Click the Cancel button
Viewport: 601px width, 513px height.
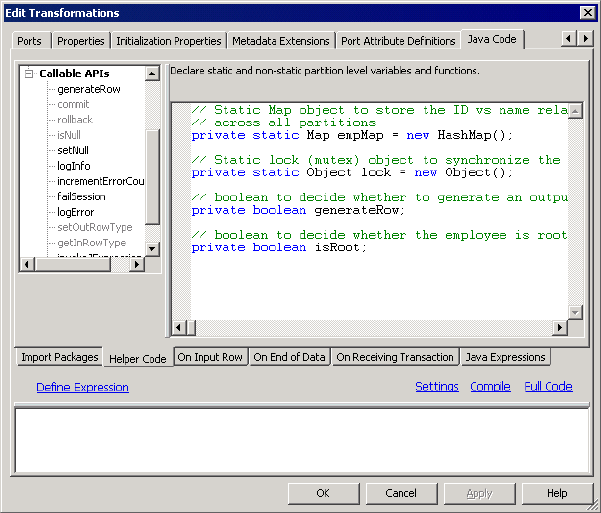(x=401, y=493)
